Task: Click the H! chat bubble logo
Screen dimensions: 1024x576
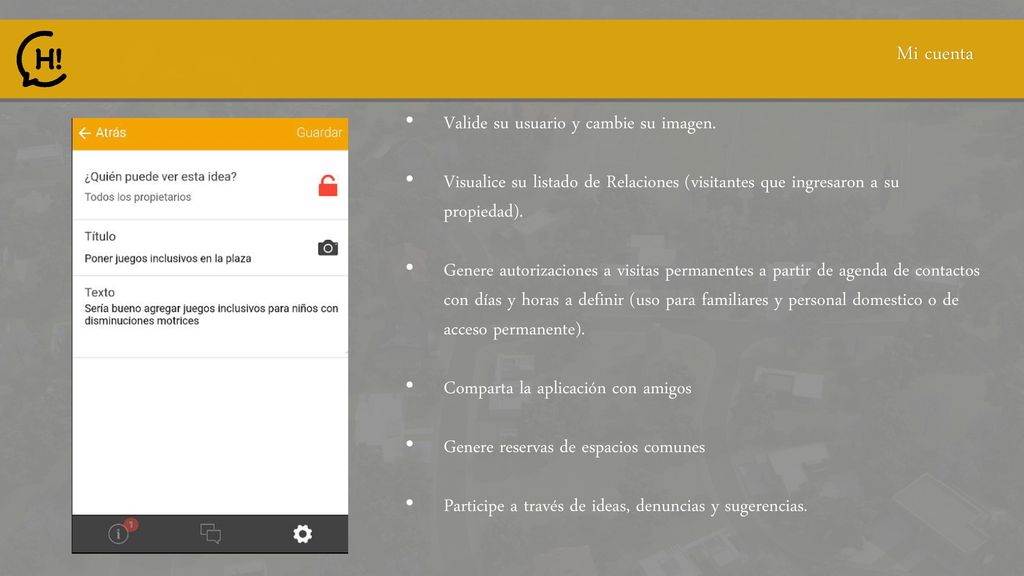Action: 42,59
